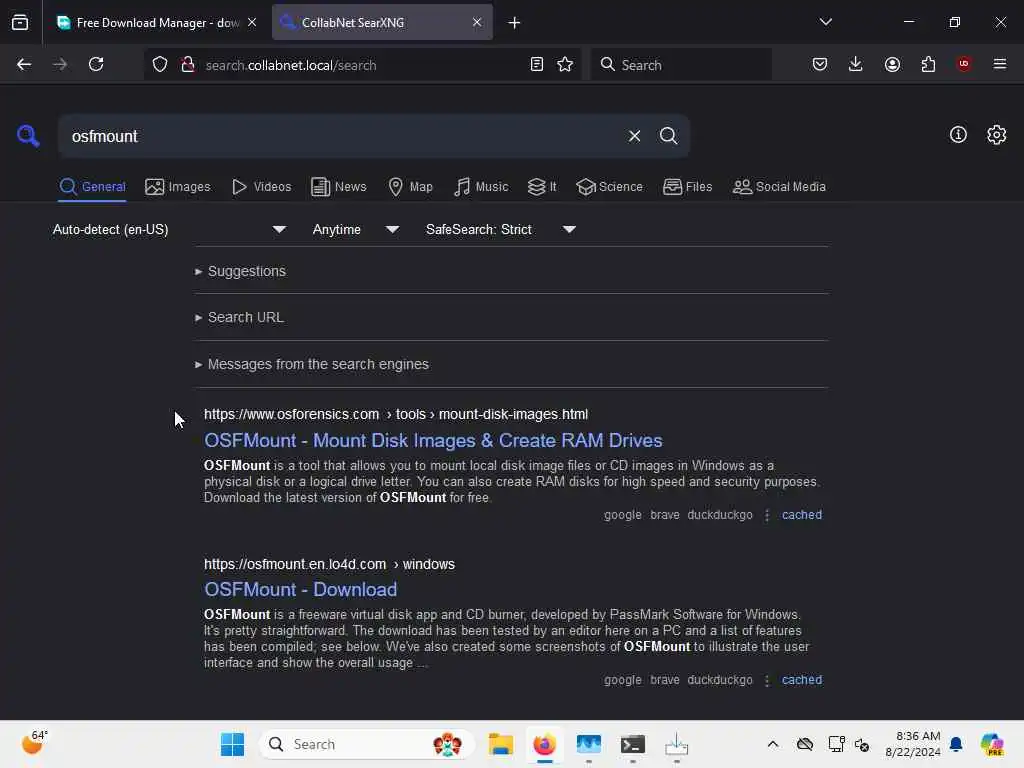
Task: Open notifications bell icon
Action: pos(956,744)
